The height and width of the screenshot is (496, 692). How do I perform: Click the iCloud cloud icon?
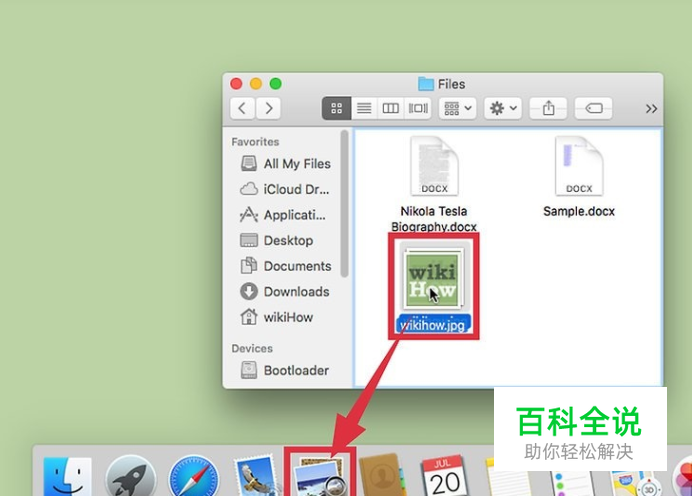(248, 189)
